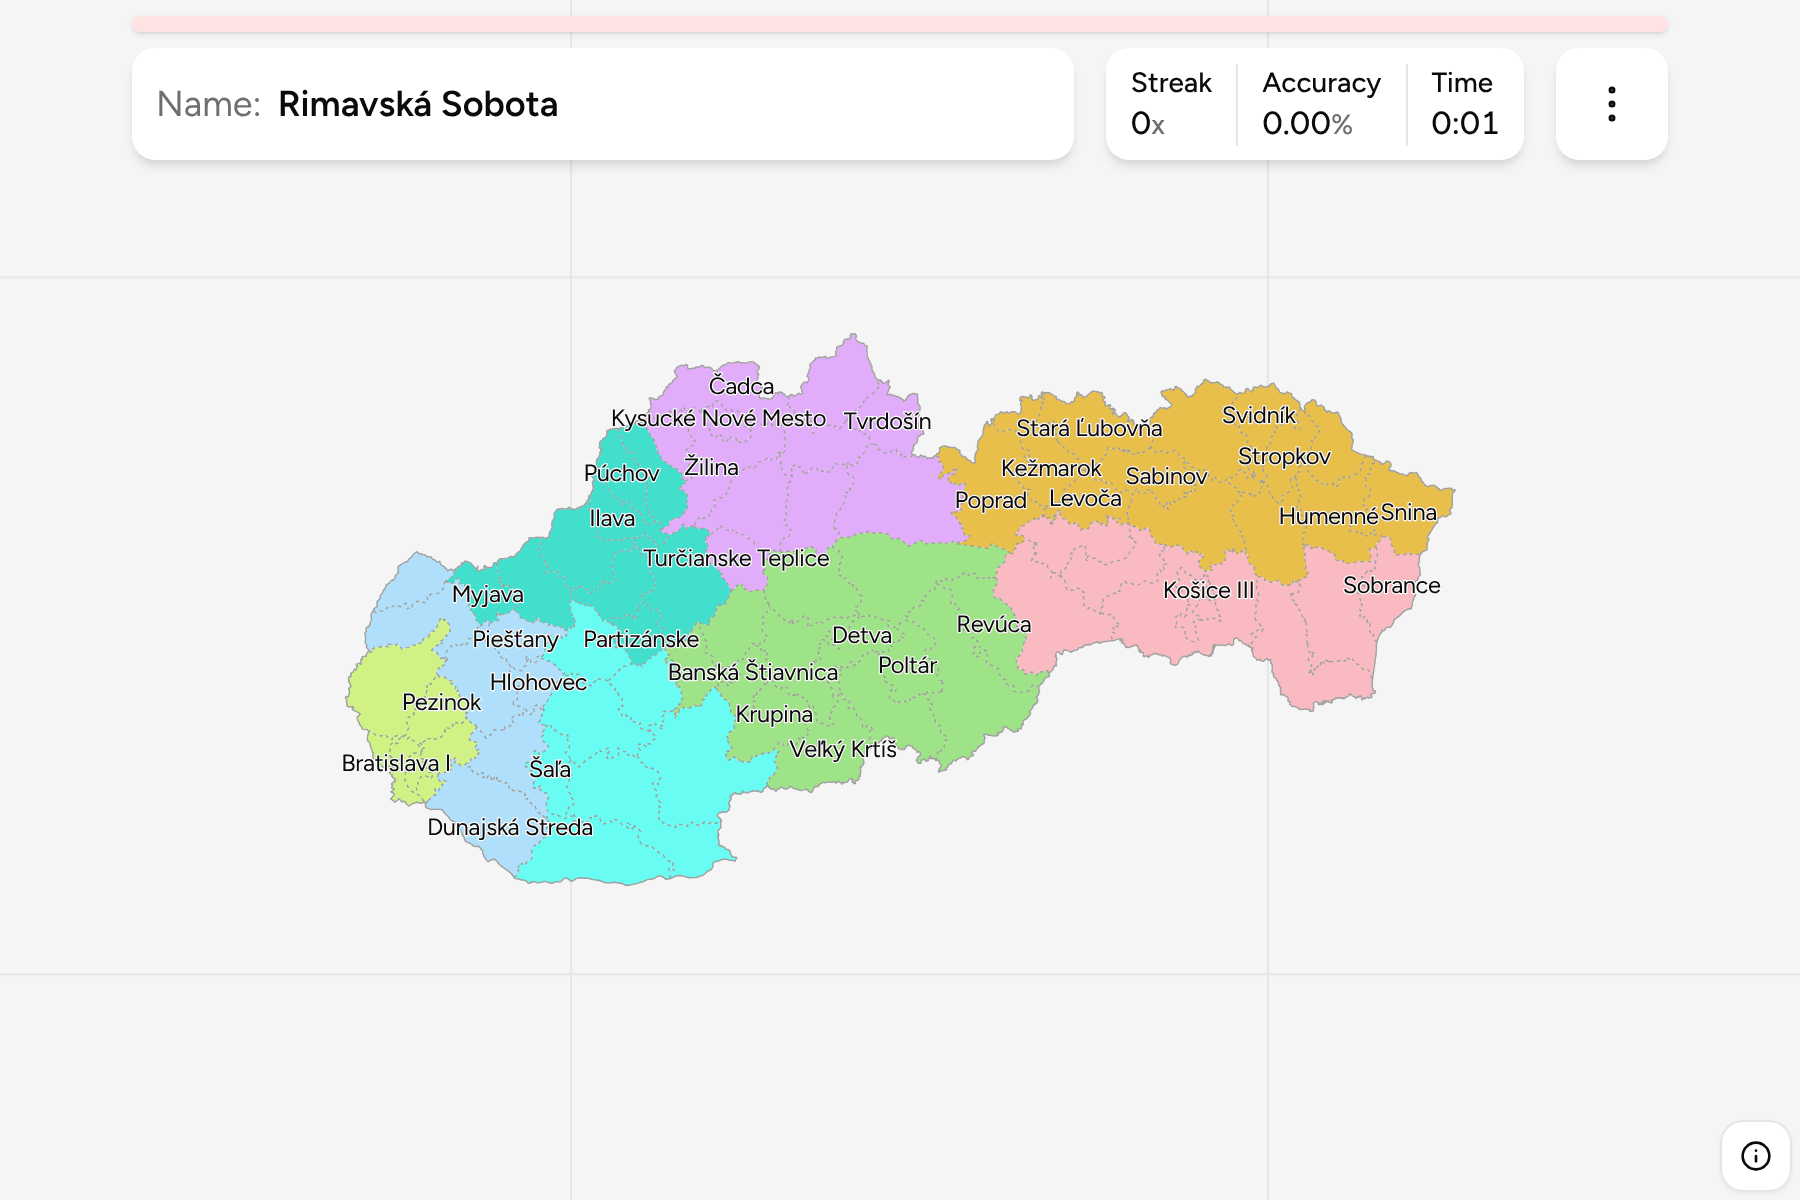The width and height of the screenshot is (1800, 1200).
Task: Select the Snina district
Action: pos(1408,512)
